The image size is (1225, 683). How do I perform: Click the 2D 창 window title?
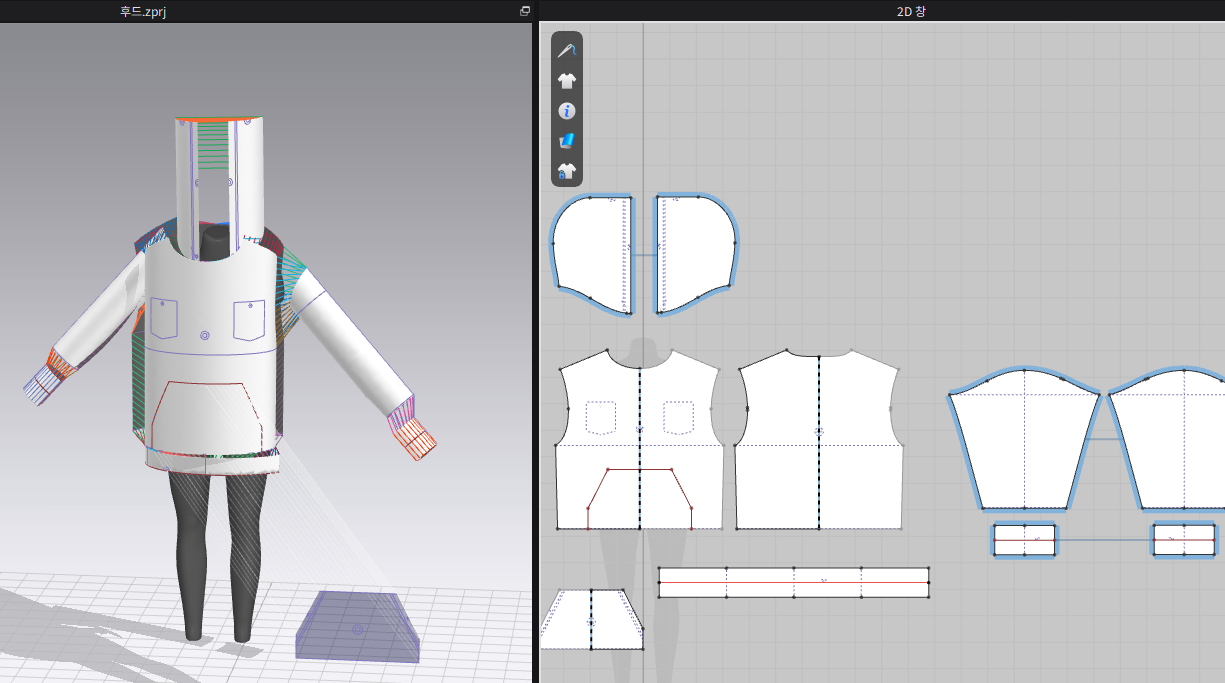[x=911, y=11]
